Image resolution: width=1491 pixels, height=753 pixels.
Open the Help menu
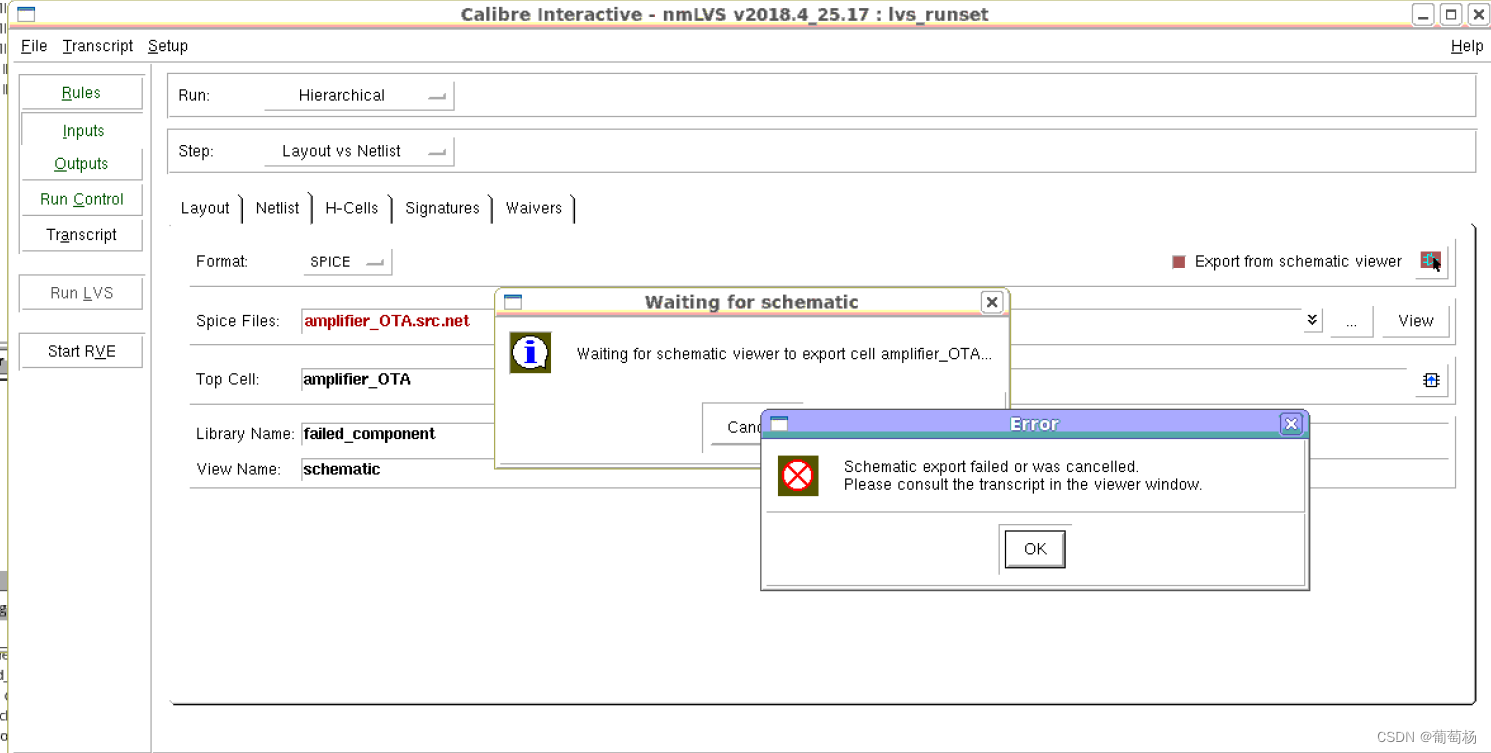(x=1467, y=46)
